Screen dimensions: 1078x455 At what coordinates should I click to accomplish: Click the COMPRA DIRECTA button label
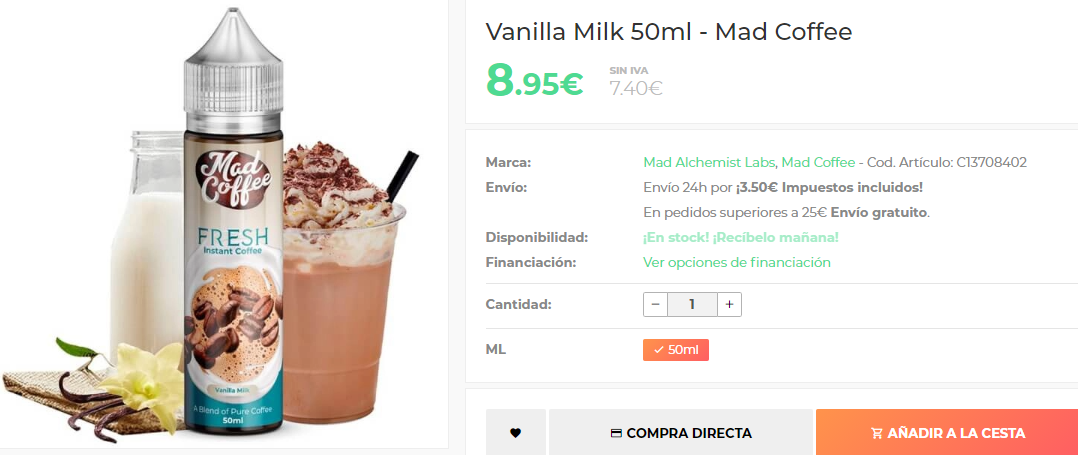click(x=689, y=434)
